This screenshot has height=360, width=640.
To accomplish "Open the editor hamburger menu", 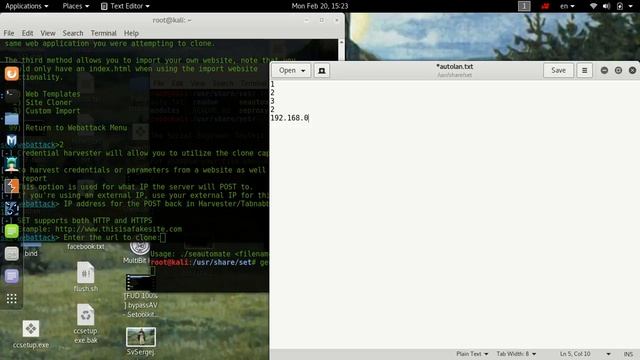I will click(x=584, y=70).
